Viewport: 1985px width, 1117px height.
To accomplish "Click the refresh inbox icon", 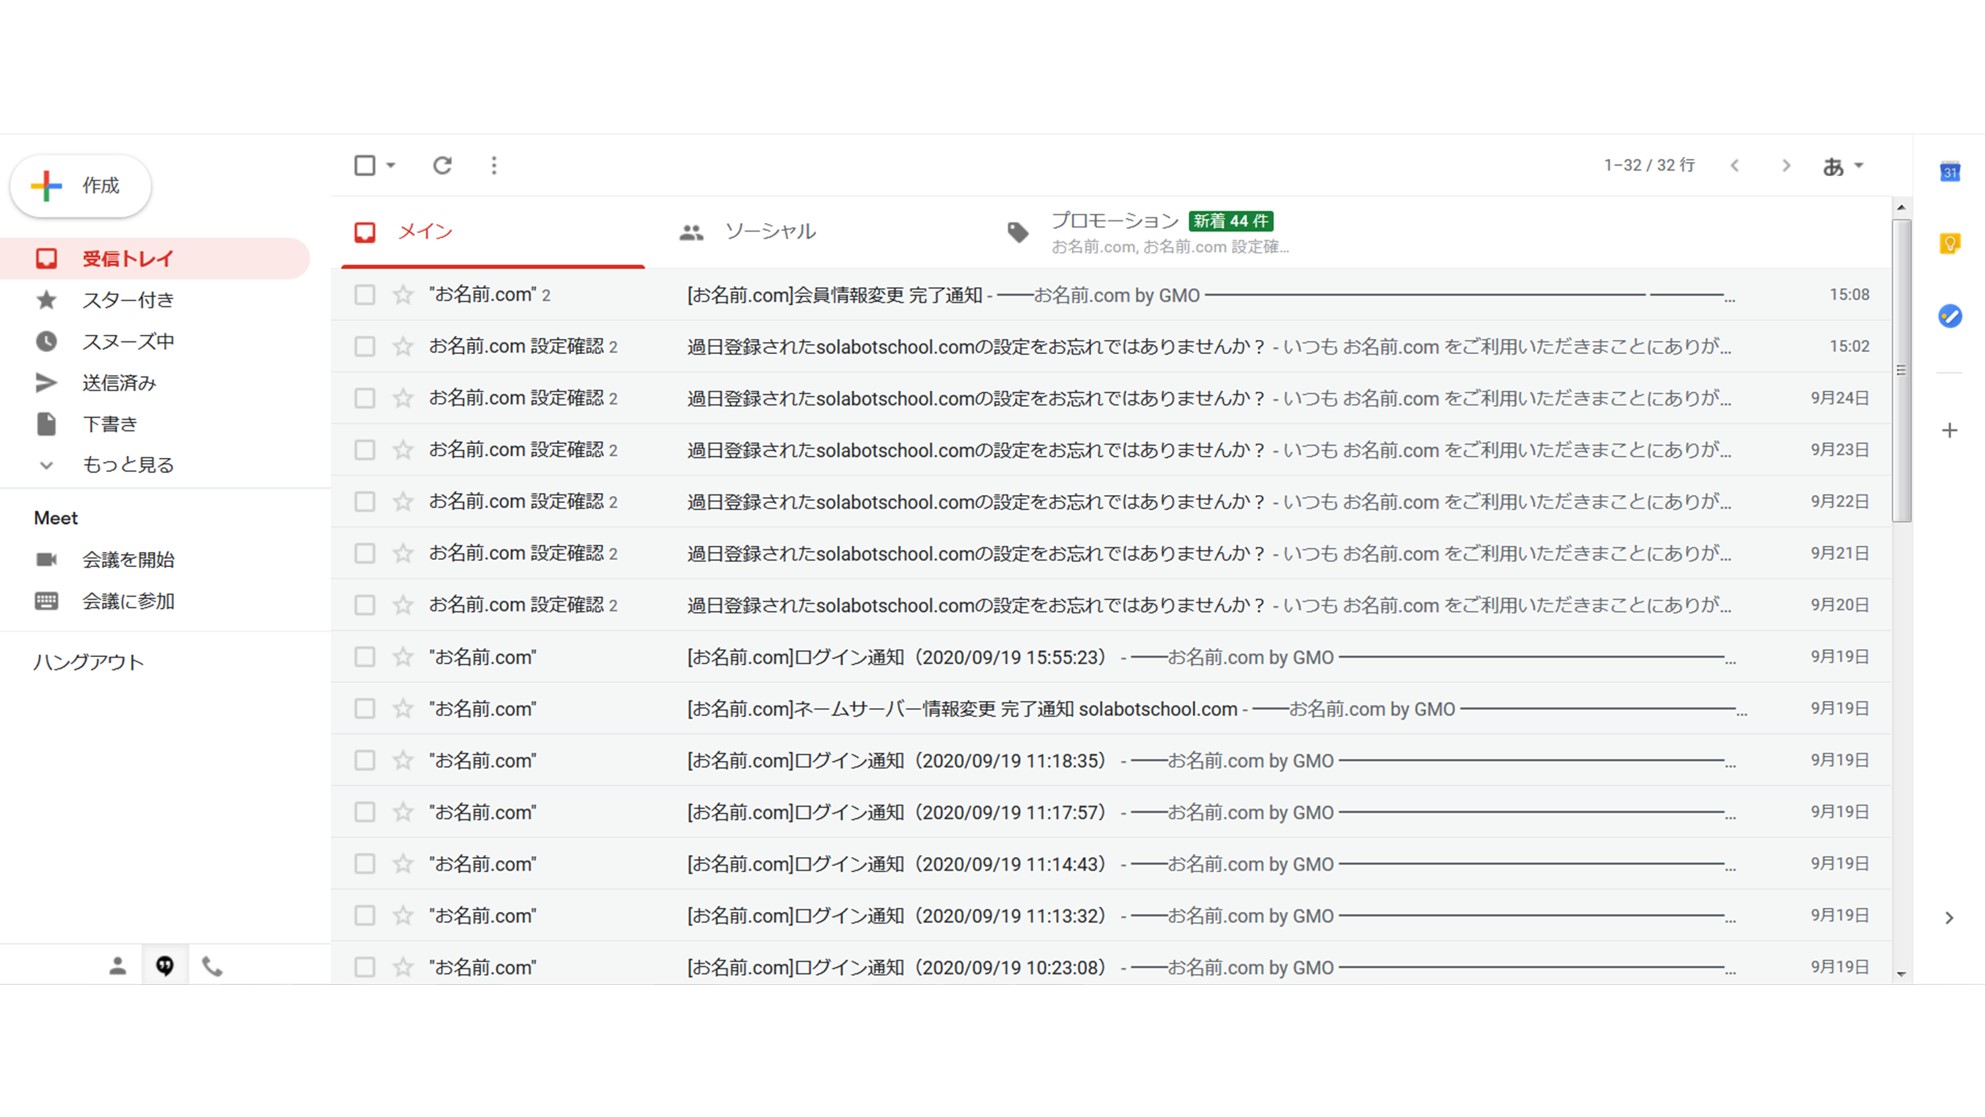I will click(442, 165).
